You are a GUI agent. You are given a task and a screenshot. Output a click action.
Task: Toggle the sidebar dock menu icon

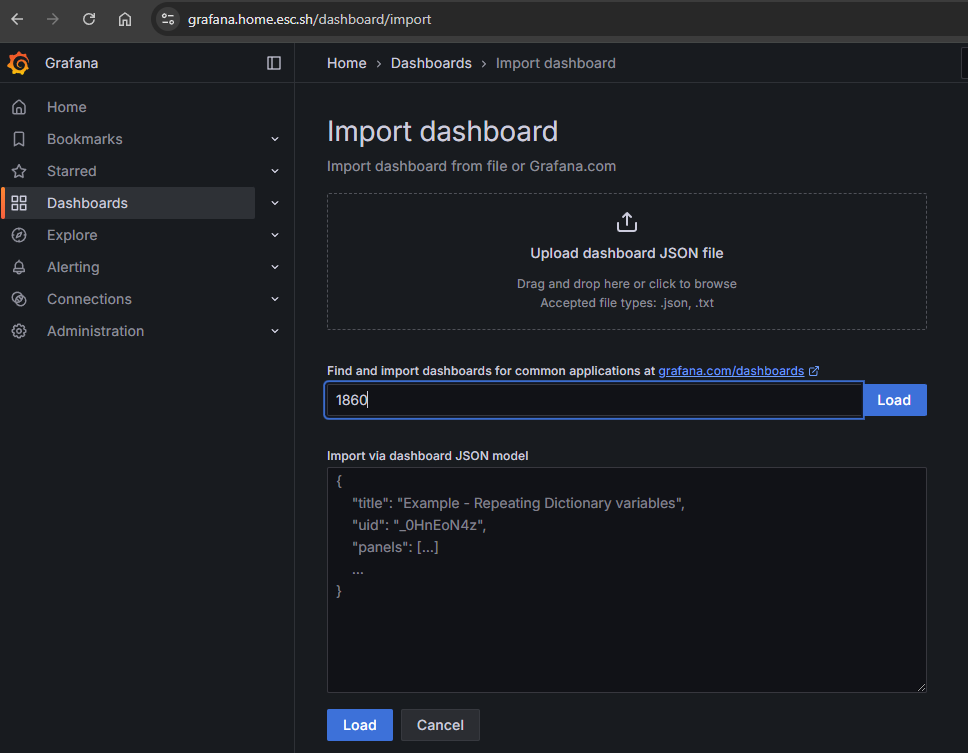click(274, 63)
